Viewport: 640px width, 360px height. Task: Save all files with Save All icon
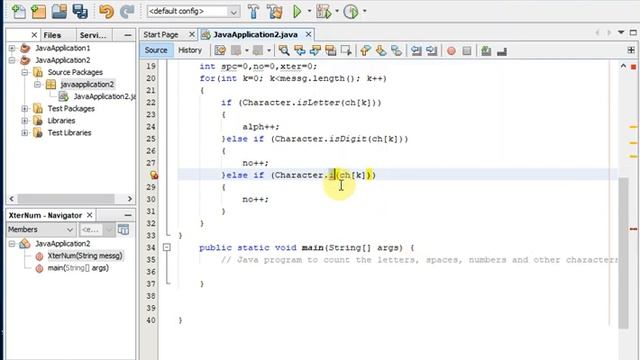pos(80,11)
